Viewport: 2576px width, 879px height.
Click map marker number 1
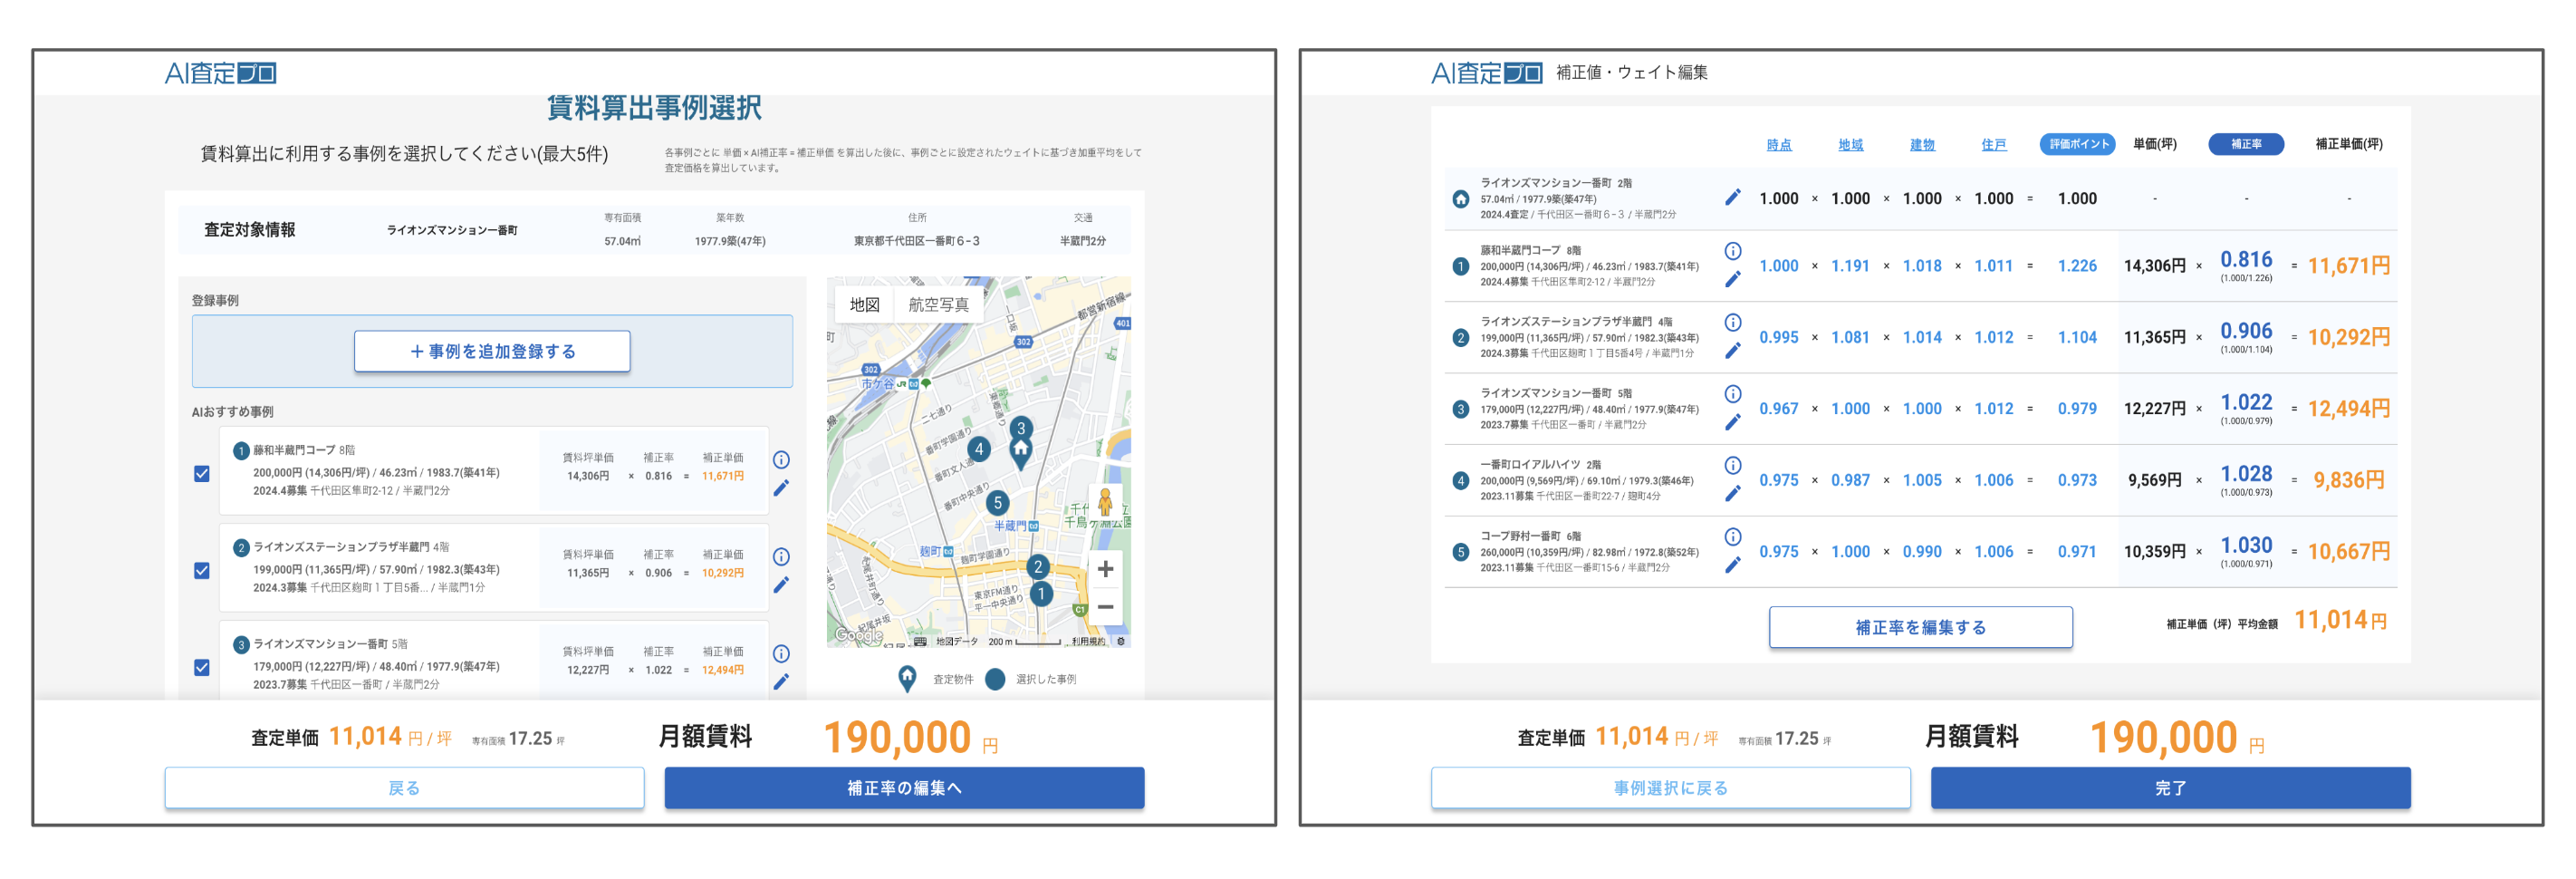click(x=1041, y=594)
